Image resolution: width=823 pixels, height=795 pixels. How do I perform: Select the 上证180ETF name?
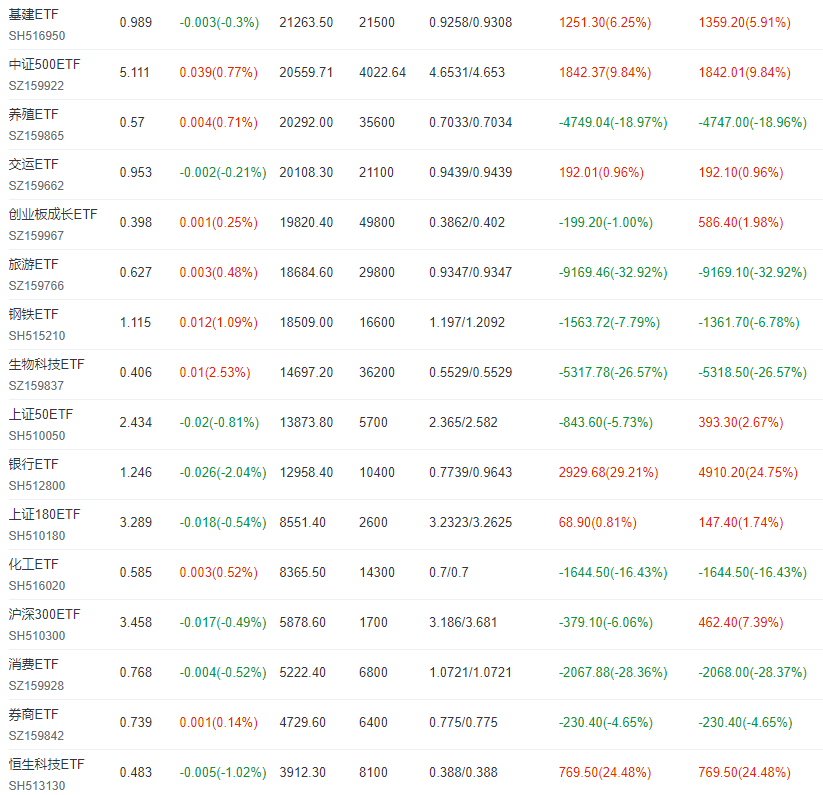pos(45,514)
